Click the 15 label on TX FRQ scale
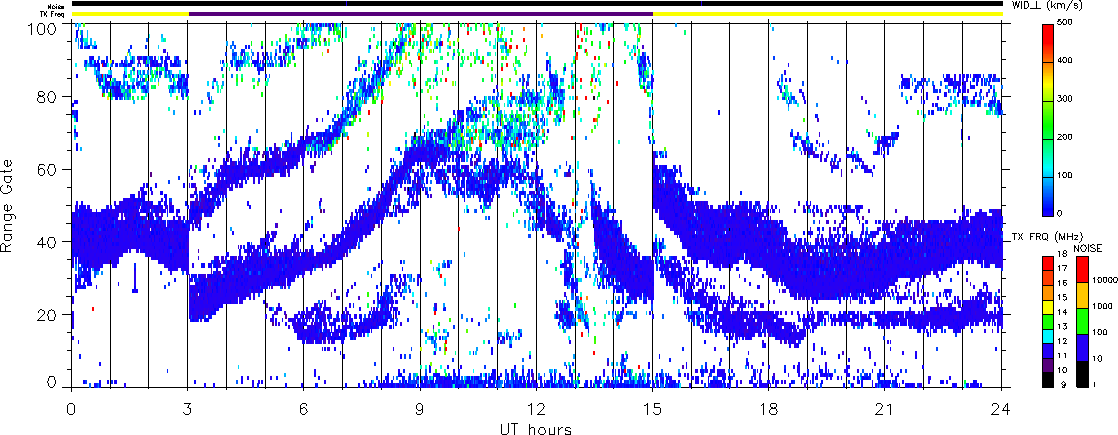1118x435 pixels. click(x=1062, y=297)
